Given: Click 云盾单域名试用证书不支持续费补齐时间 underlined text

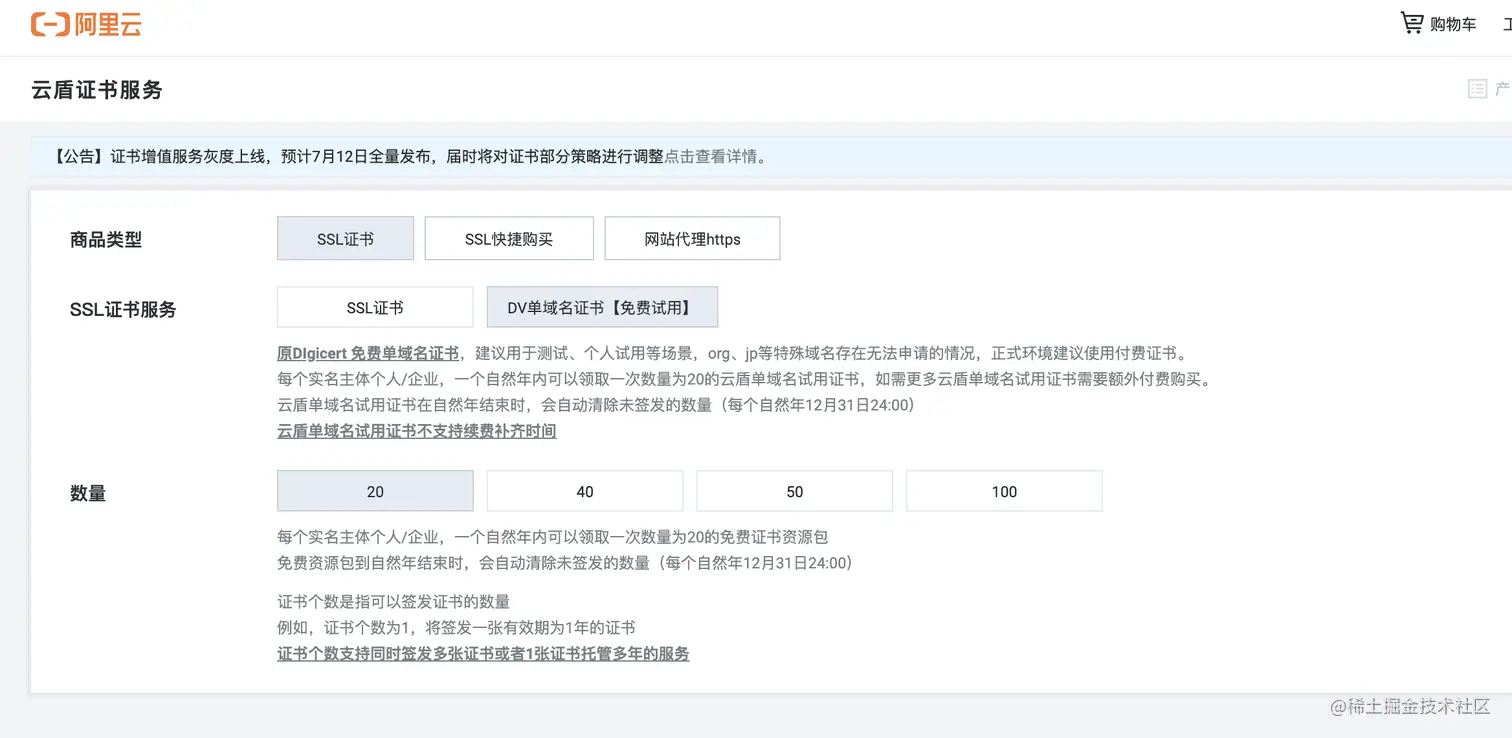Looking at the screenshot, I should (416, 431).
